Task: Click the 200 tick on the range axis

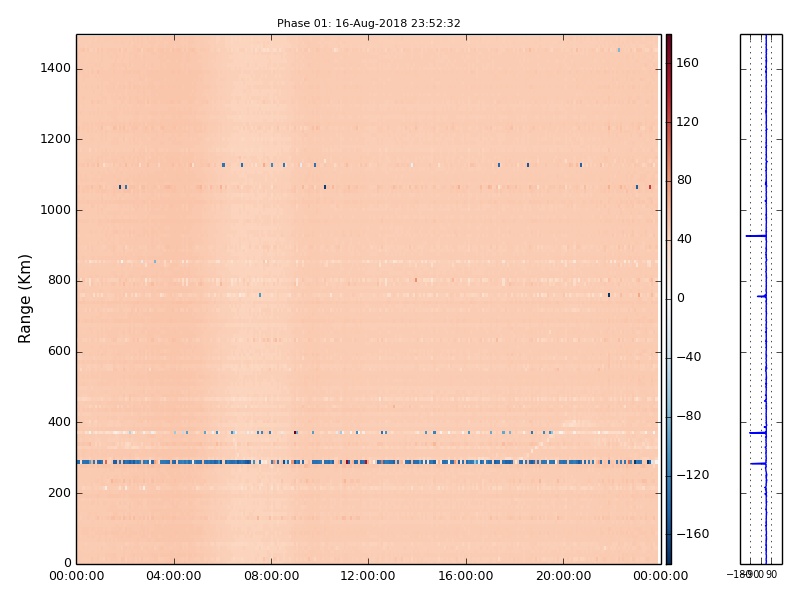Action: pos(59,493)
